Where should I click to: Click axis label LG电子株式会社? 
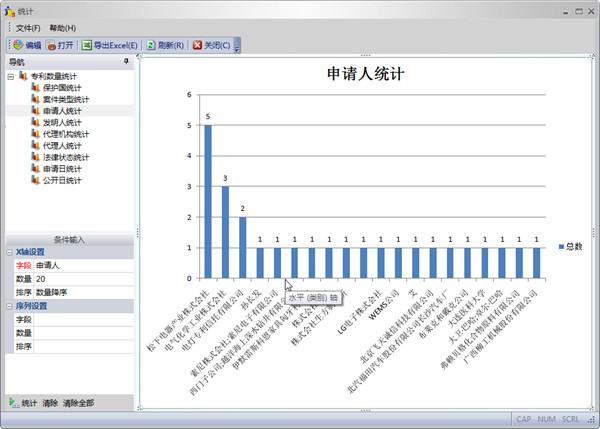point(360,312)
